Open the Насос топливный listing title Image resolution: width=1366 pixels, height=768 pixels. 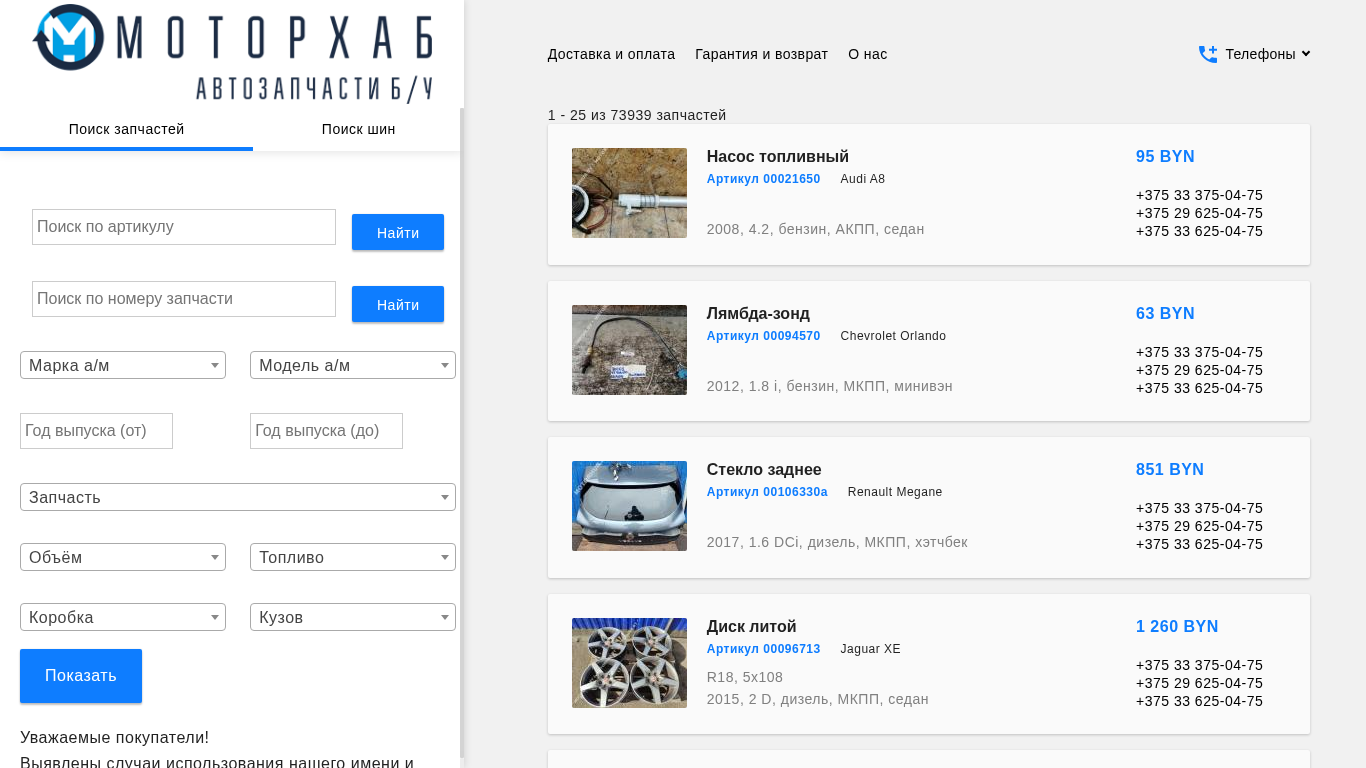click(x=778, y=156)
